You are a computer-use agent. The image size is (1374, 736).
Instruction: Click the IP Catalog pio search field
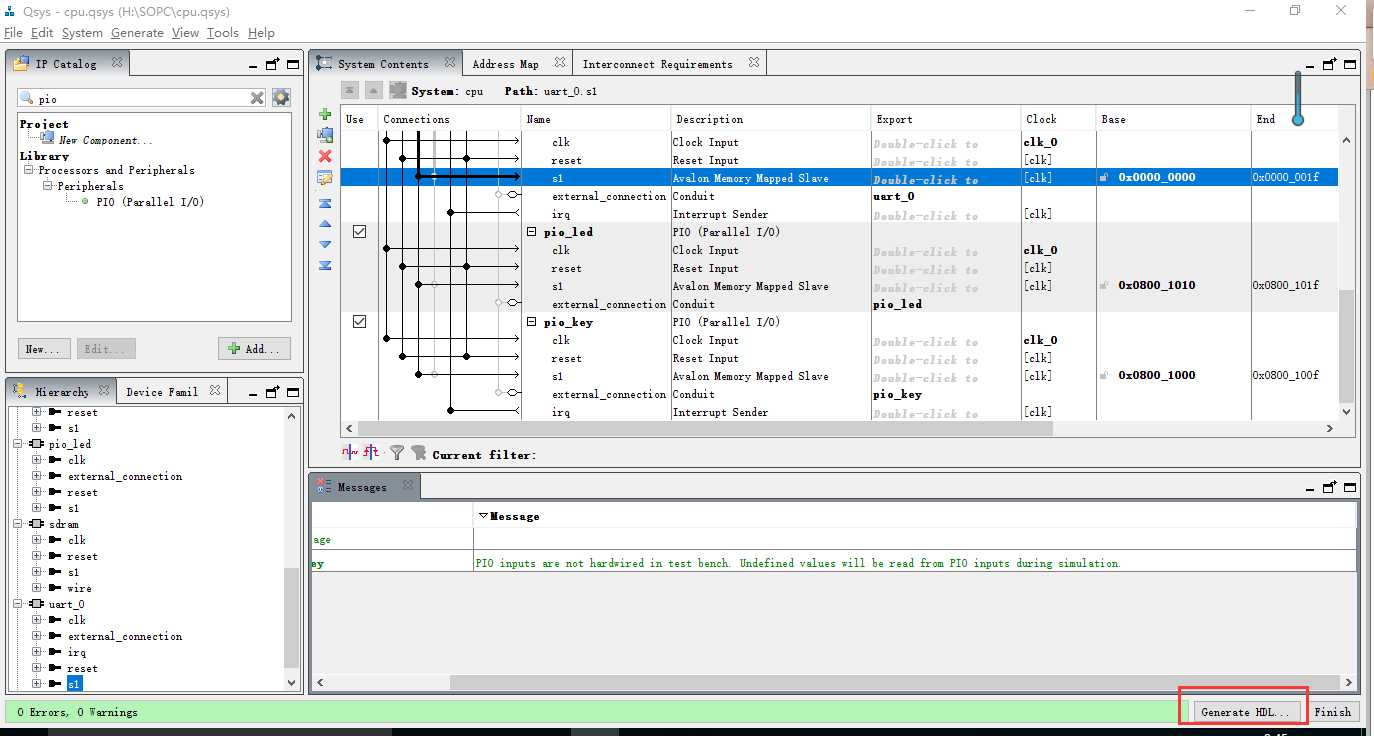point(140,99)
